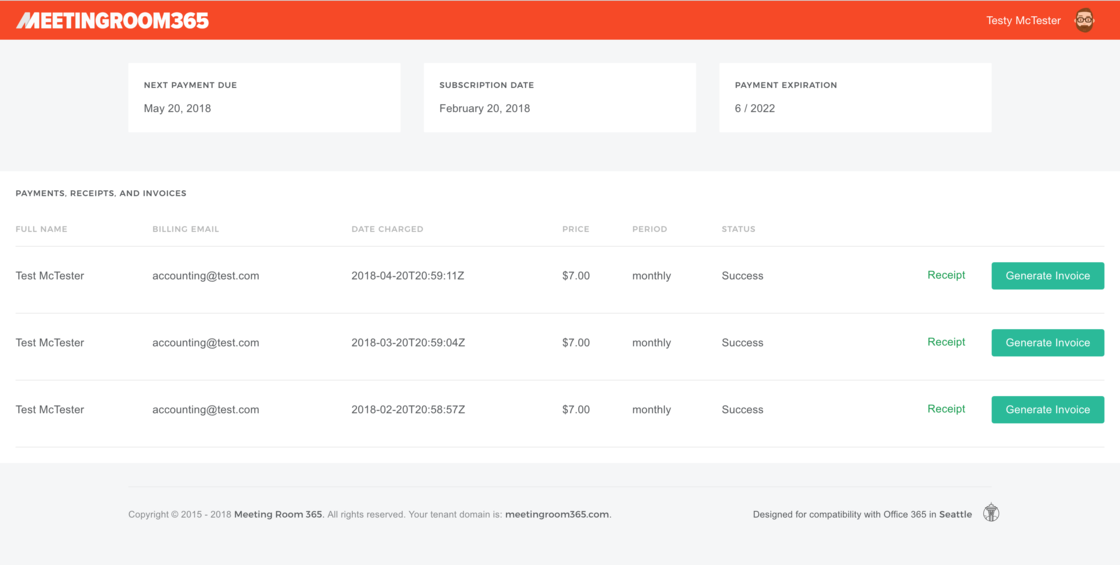Follow the Meeting Room 365 footer link
Viewport: 1120px width, 565px height.
point(279,514)
